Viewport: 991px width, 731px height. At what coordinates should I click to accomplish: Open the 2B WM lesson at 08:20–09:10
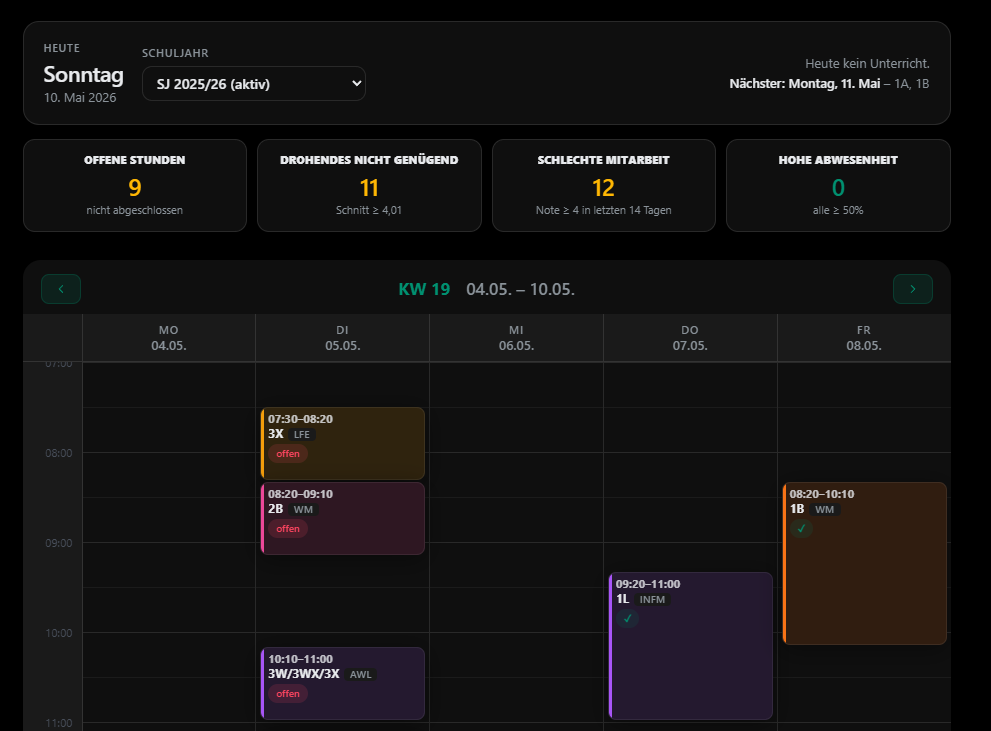[343, 519]
